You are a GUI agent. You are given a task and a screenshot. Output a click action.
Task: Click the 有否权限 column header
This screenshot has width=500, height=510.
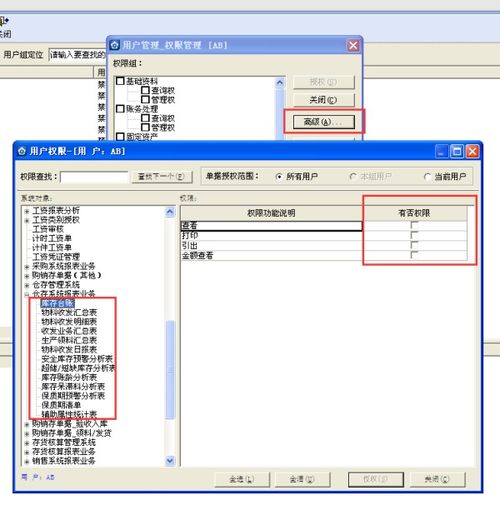414,213
